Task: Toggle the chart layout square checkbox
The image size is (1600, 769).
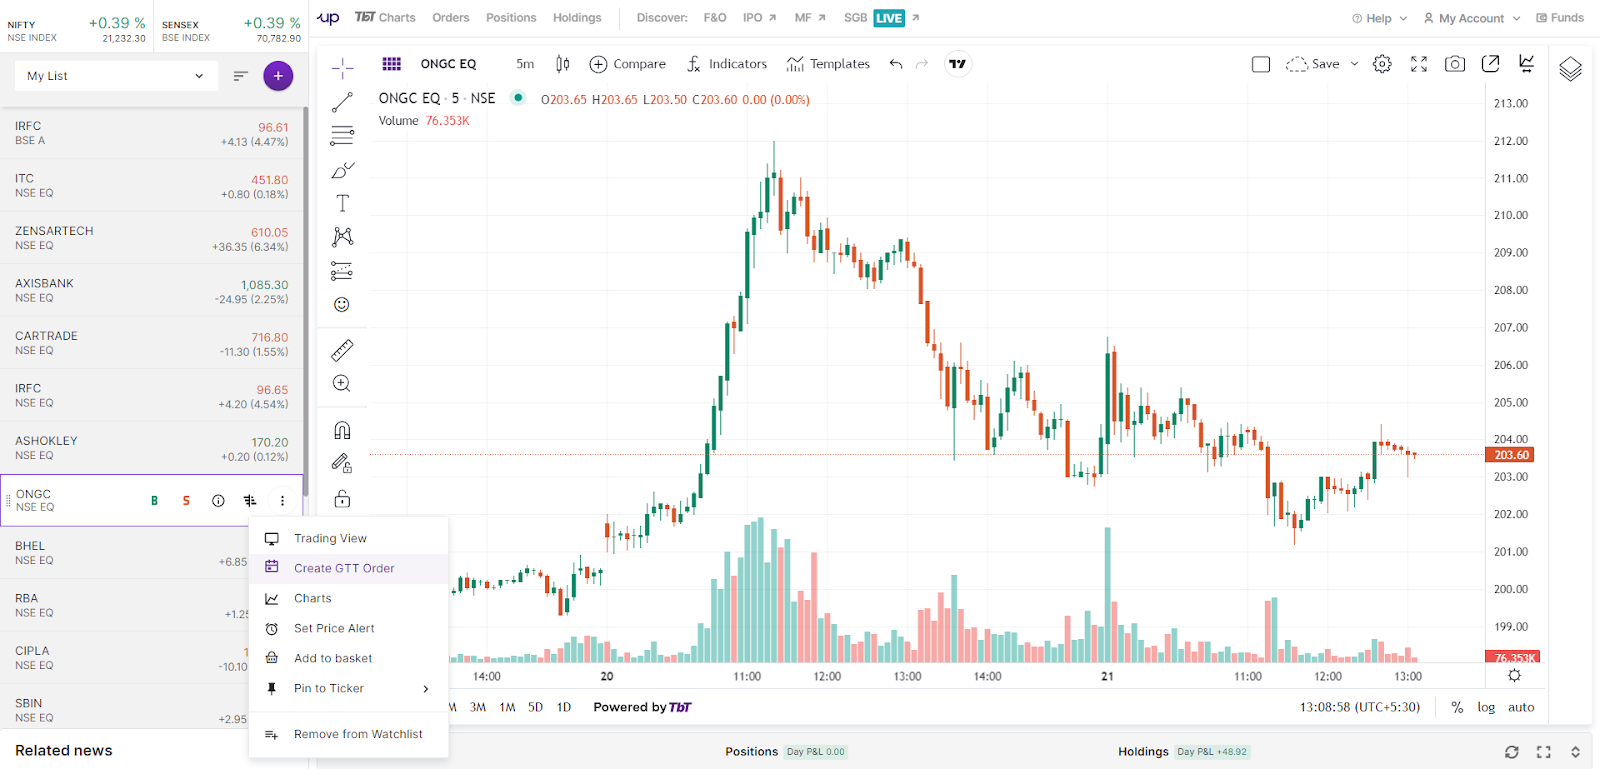Action: click(1261, 64)
